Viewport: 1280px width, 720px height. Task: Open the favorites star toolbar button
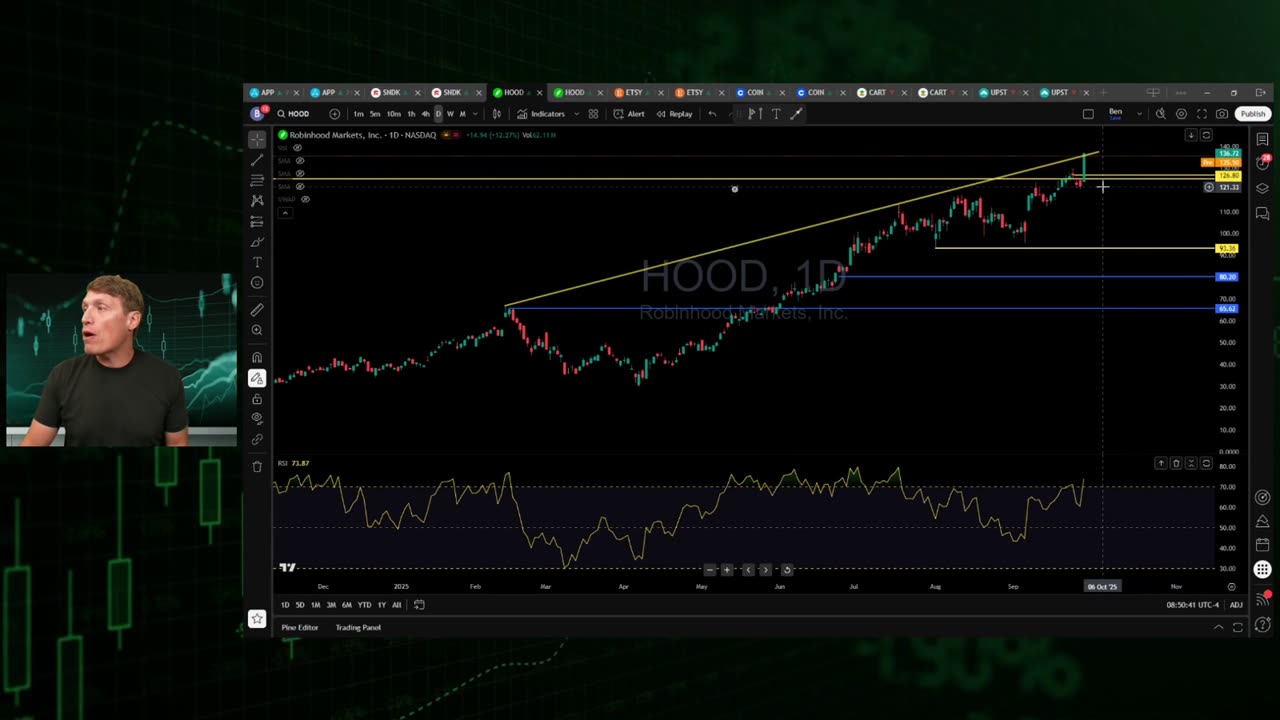pyautogui.click(x=257, y=619)
